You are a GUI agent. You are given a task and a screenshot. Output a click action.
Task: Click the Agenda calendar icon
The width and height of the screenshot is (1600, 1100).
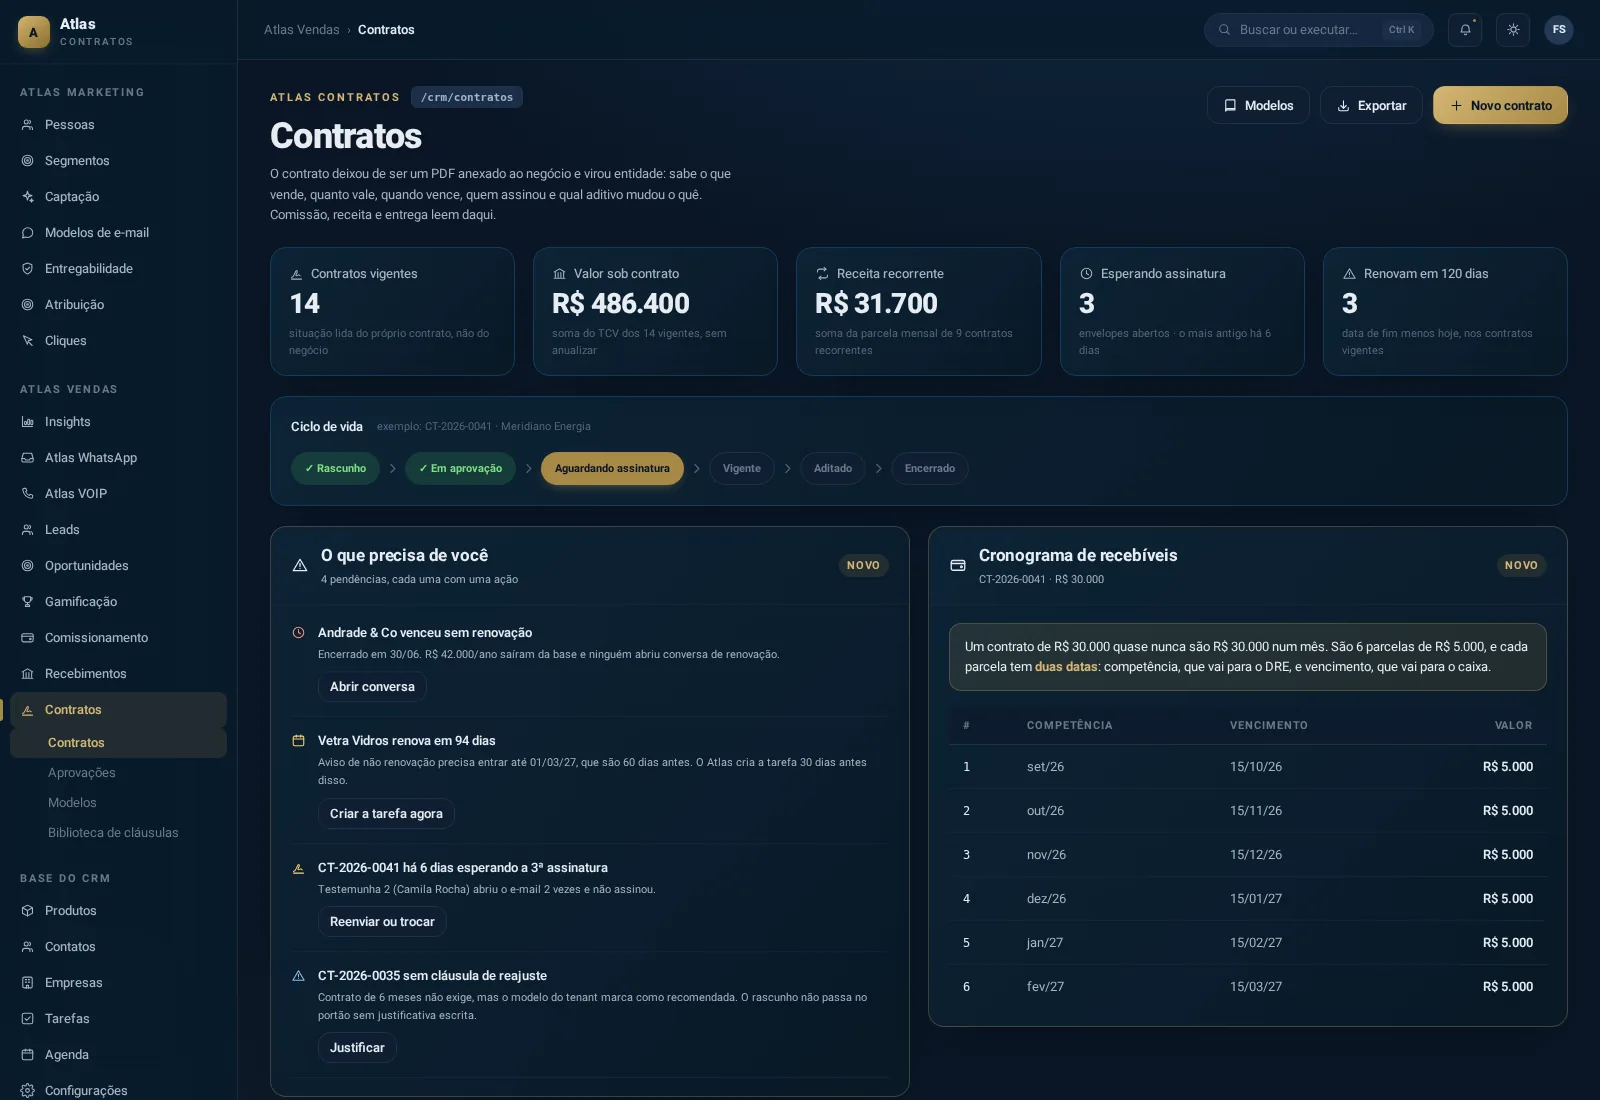click(x=28, y=1055)
